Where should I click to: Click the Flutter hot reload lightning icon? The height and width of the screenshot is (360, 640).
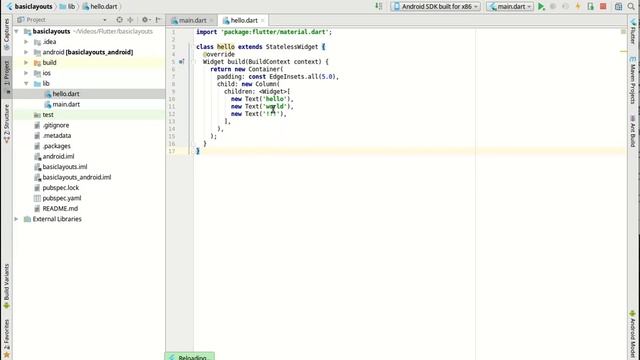(578, 7)
